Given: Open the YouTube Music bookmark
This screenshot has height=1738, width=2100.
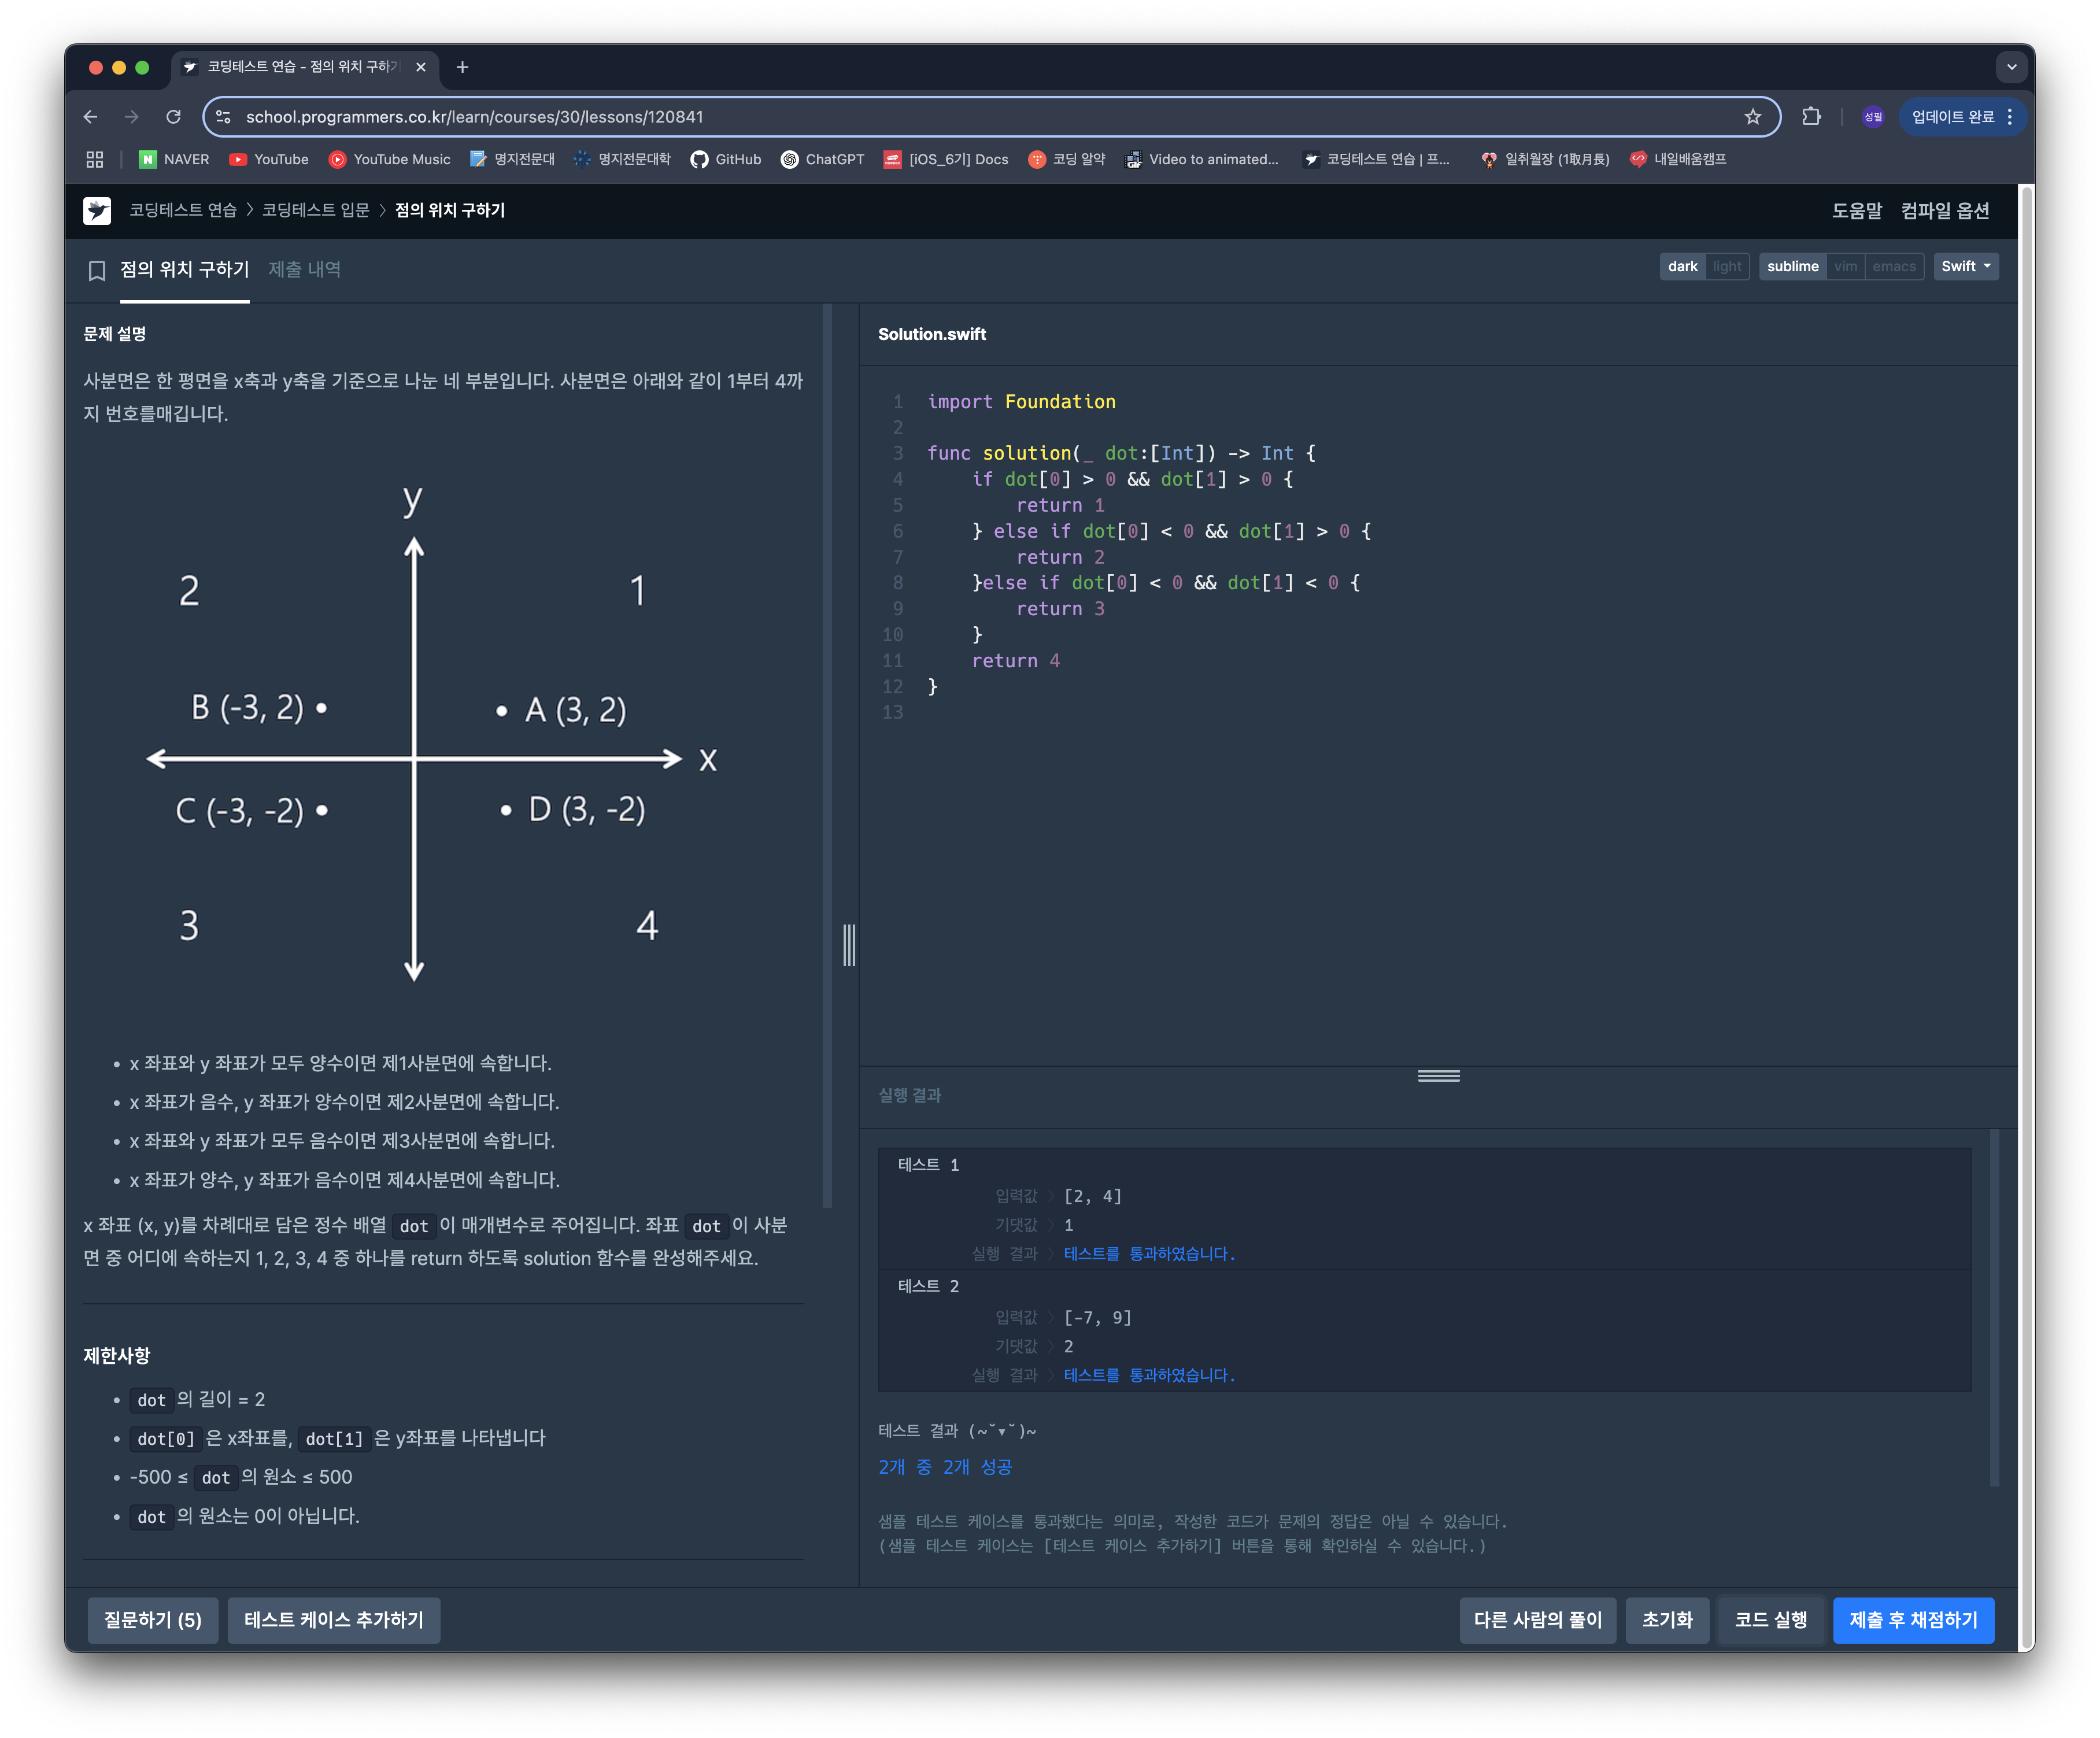Looking at the screenshot, I should [390, 159].
